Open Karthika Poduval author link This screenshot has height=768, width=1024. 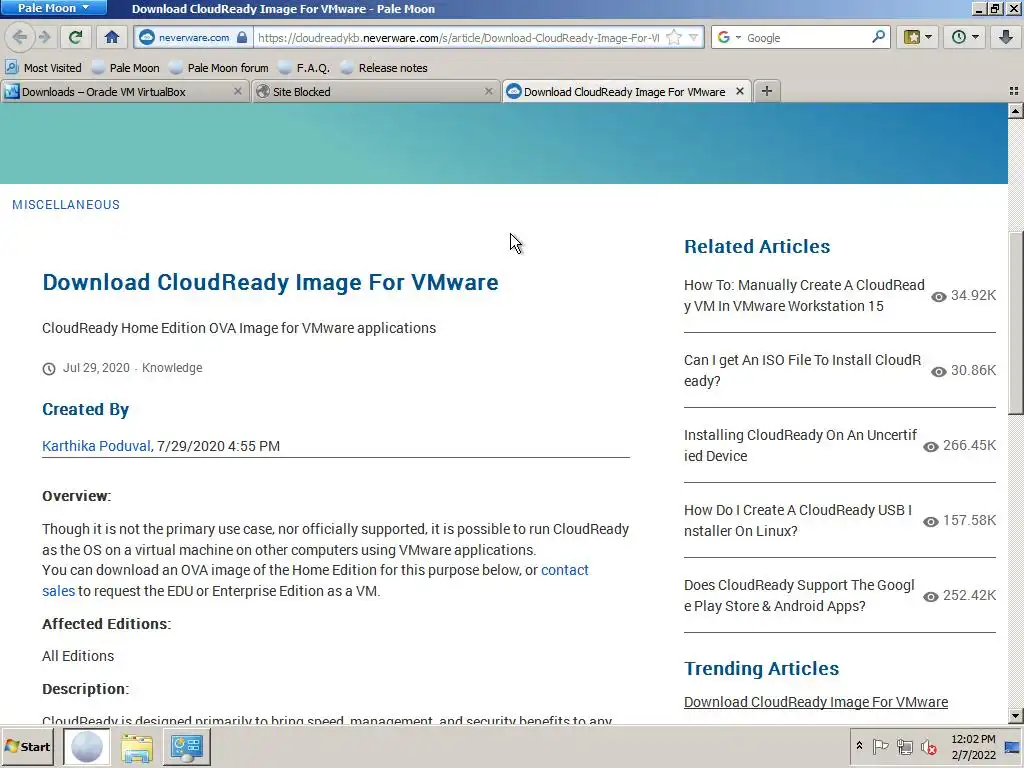96,446
